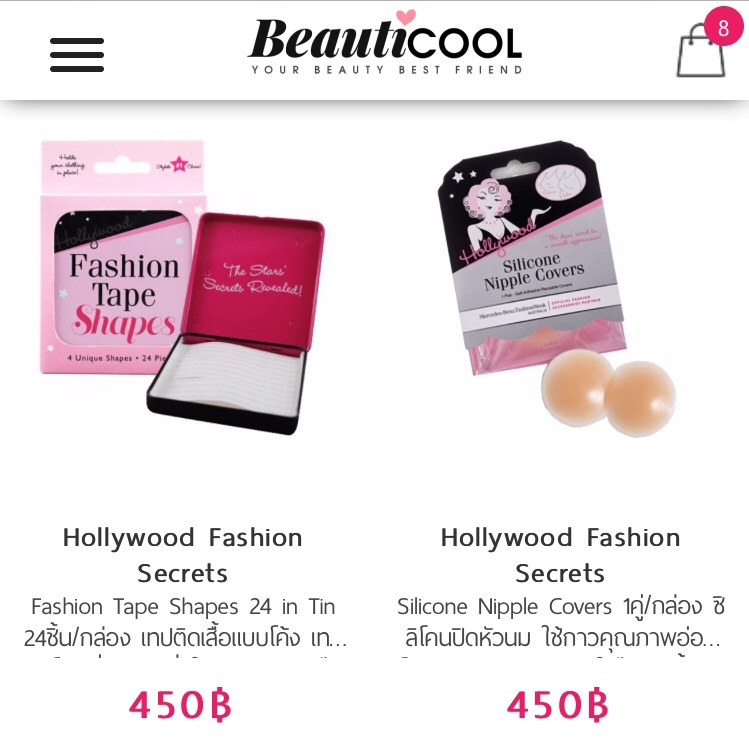The image size is (749, 737).
Task: Open the Fashion Tape Shapes 24 in Tin description
Action: (185, 622)
